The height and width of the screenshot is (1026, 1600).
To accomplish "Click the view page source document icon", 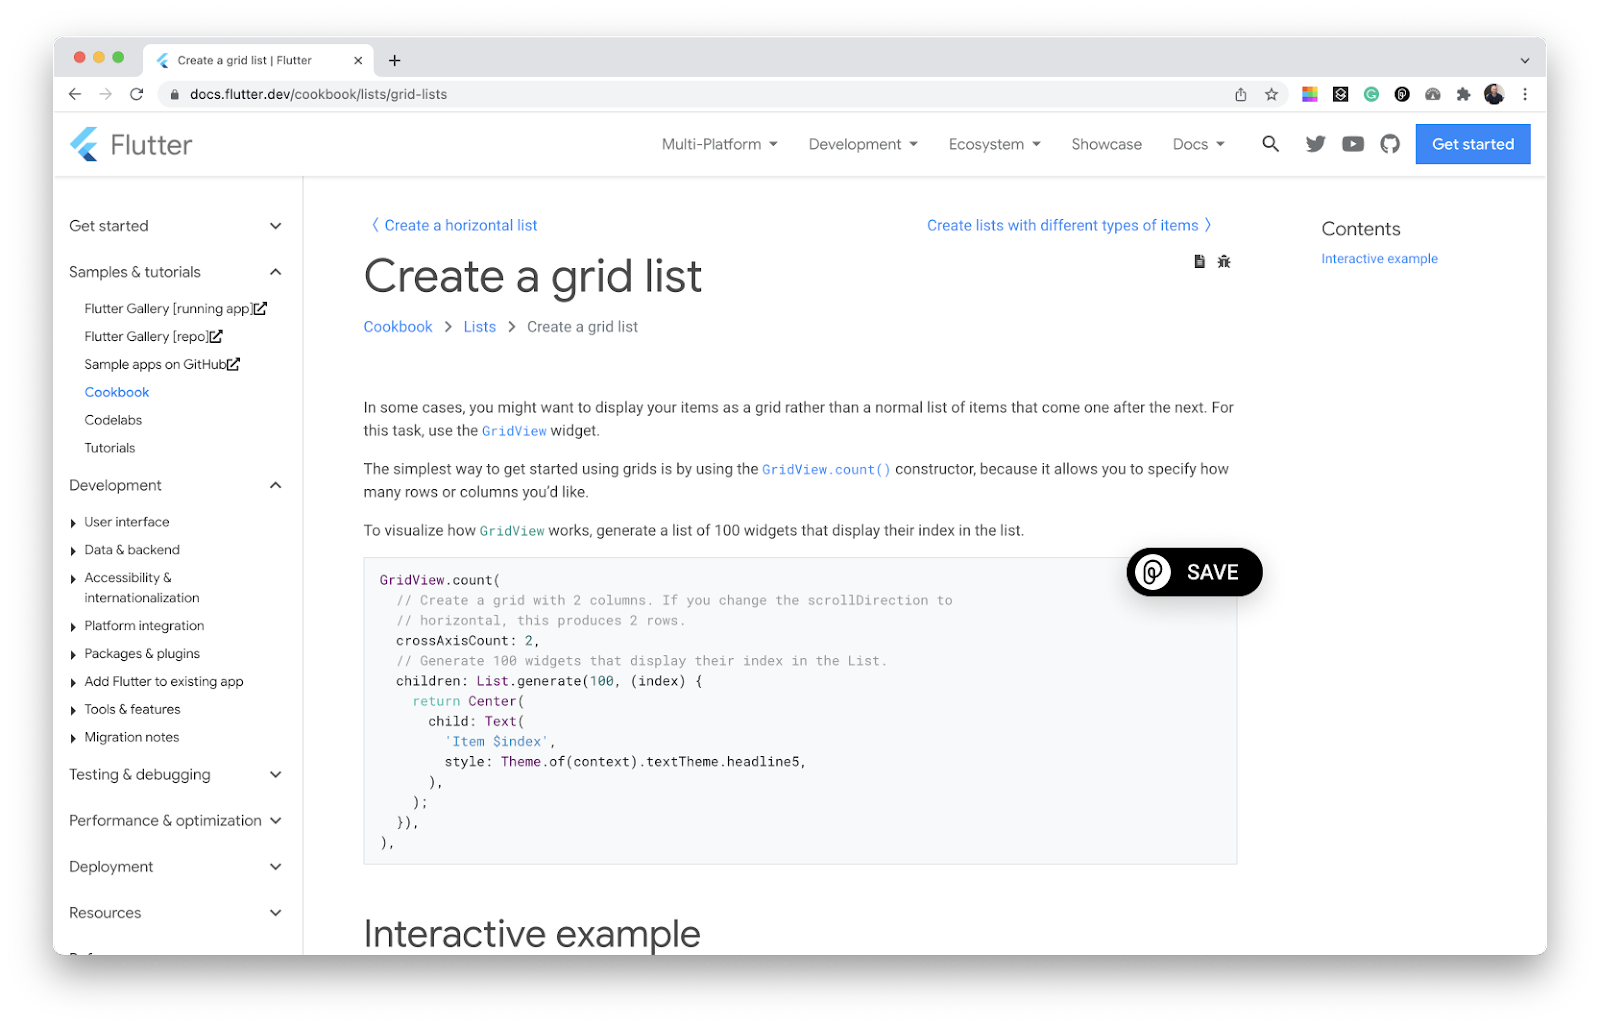I will click(1199, 261).
